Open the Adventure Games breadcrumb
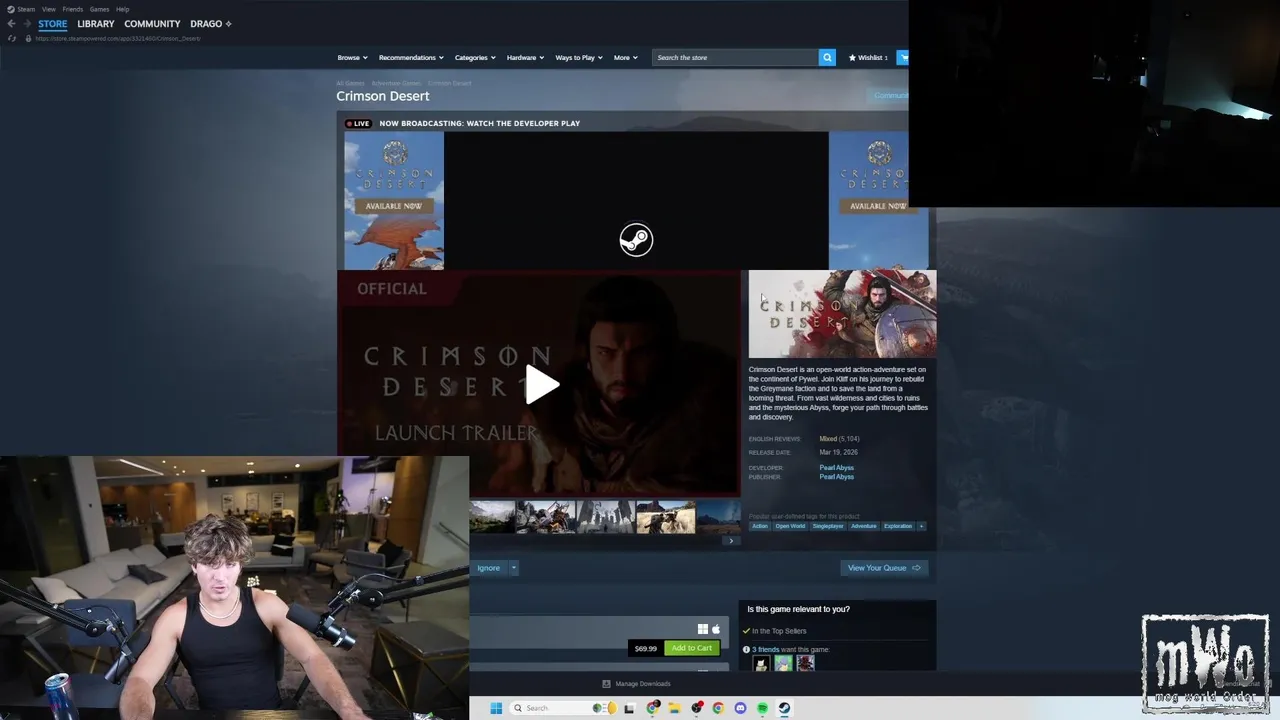The height and width of the screenshot is (720, 1280). [x=396, y=83]
